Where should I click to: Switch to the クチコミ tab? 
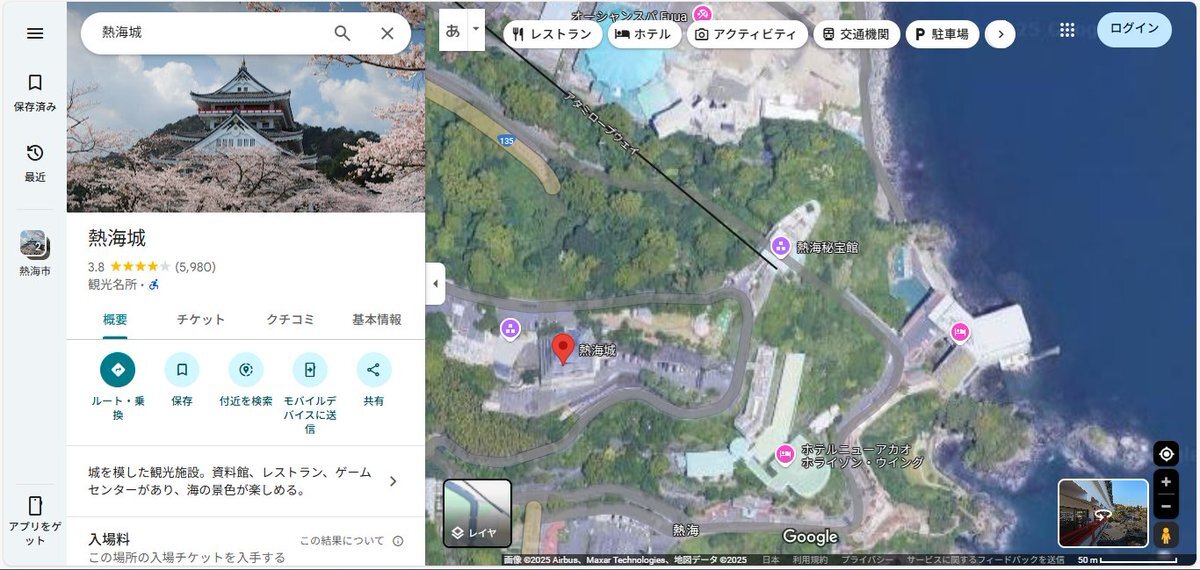290,320
